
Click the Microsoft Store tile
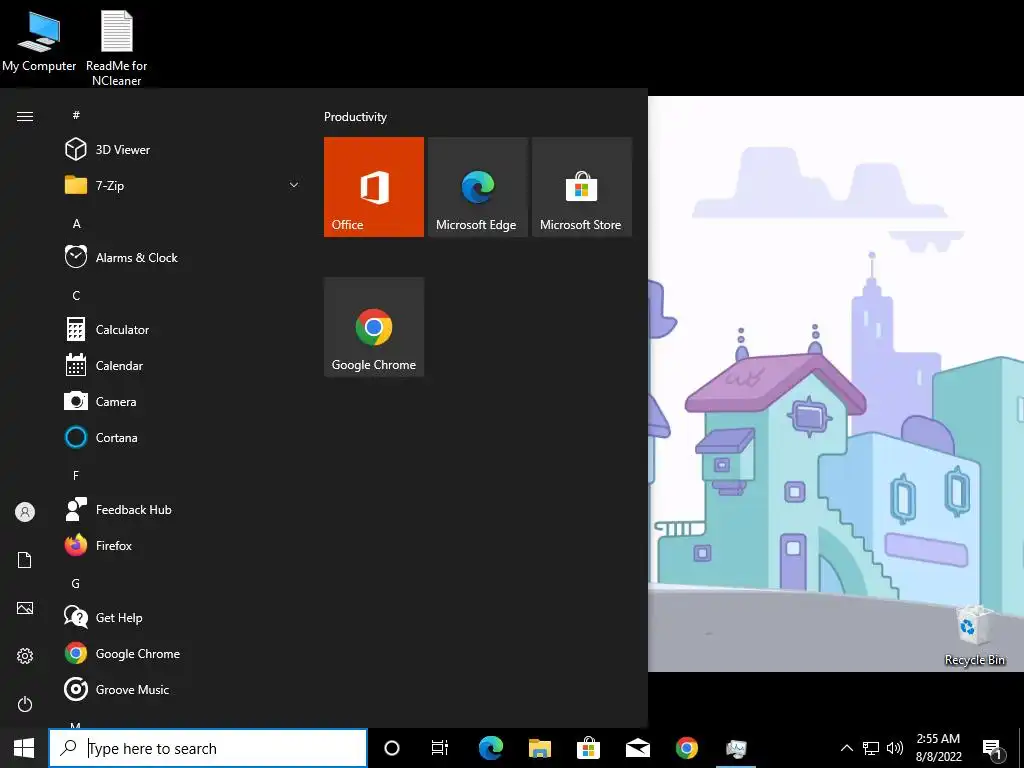coord(582,187)
